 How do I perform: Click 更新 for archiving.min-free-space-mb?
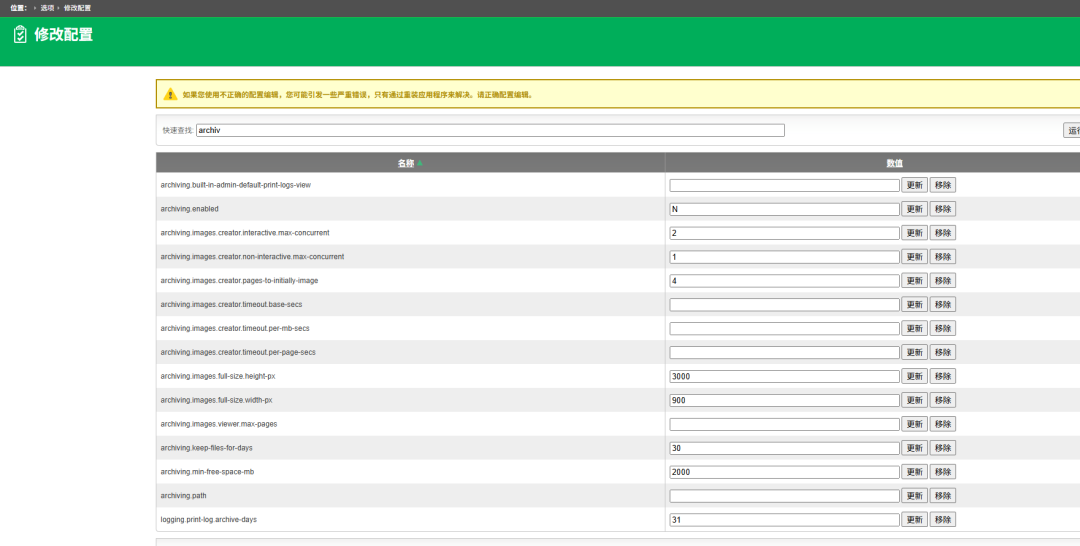point(914,472)
